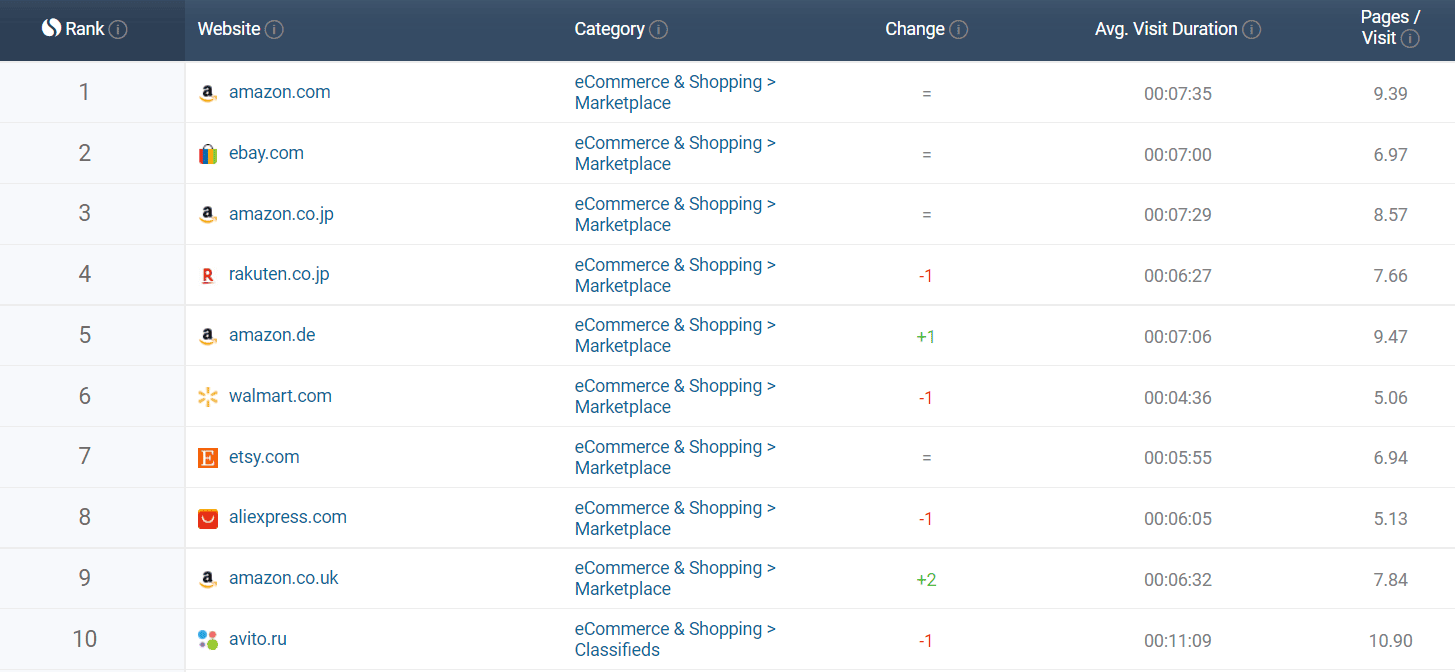
Task: Click the Similarweb logo in Rank header
Action: 51,29
